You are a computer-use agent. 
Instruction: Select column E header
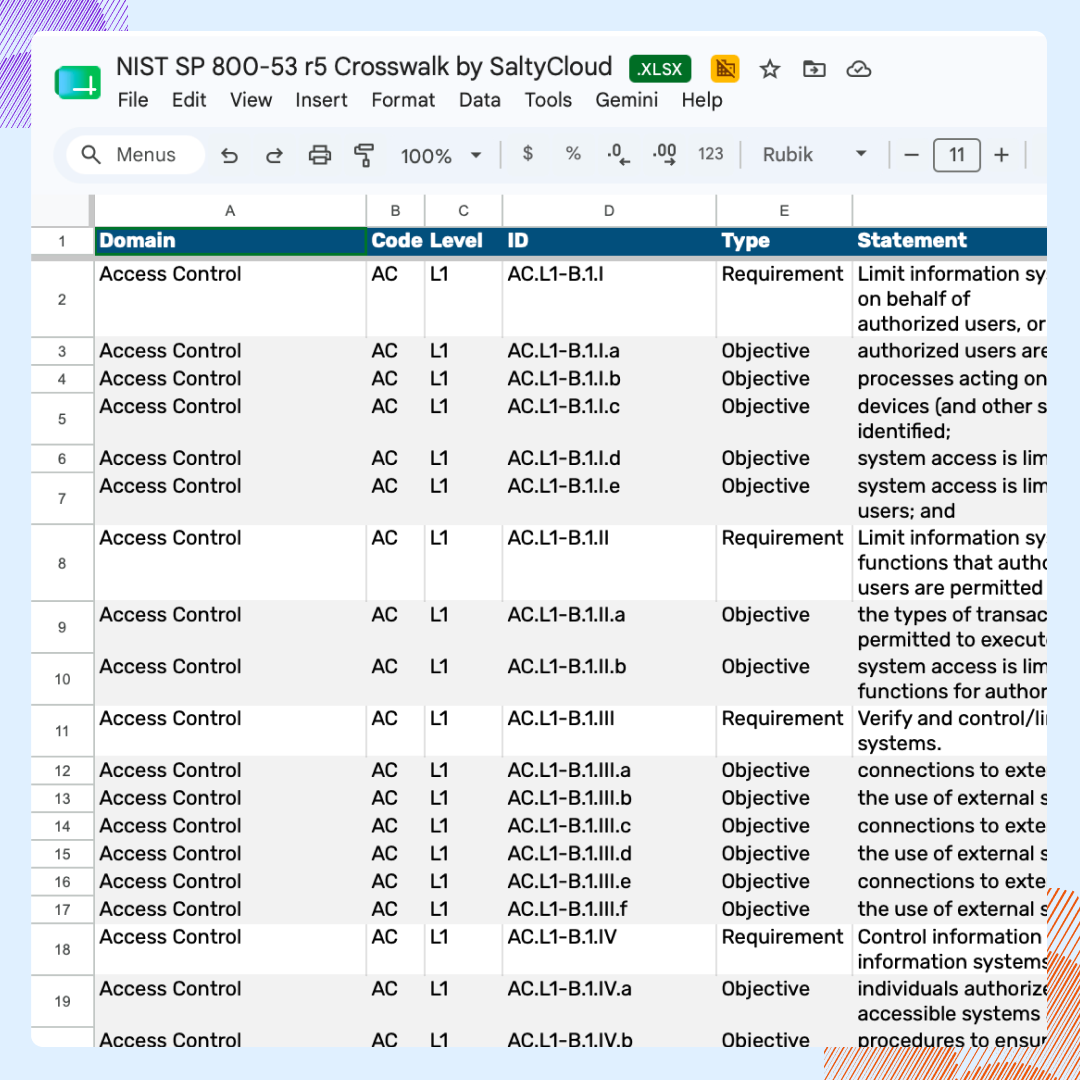point(784,211)
